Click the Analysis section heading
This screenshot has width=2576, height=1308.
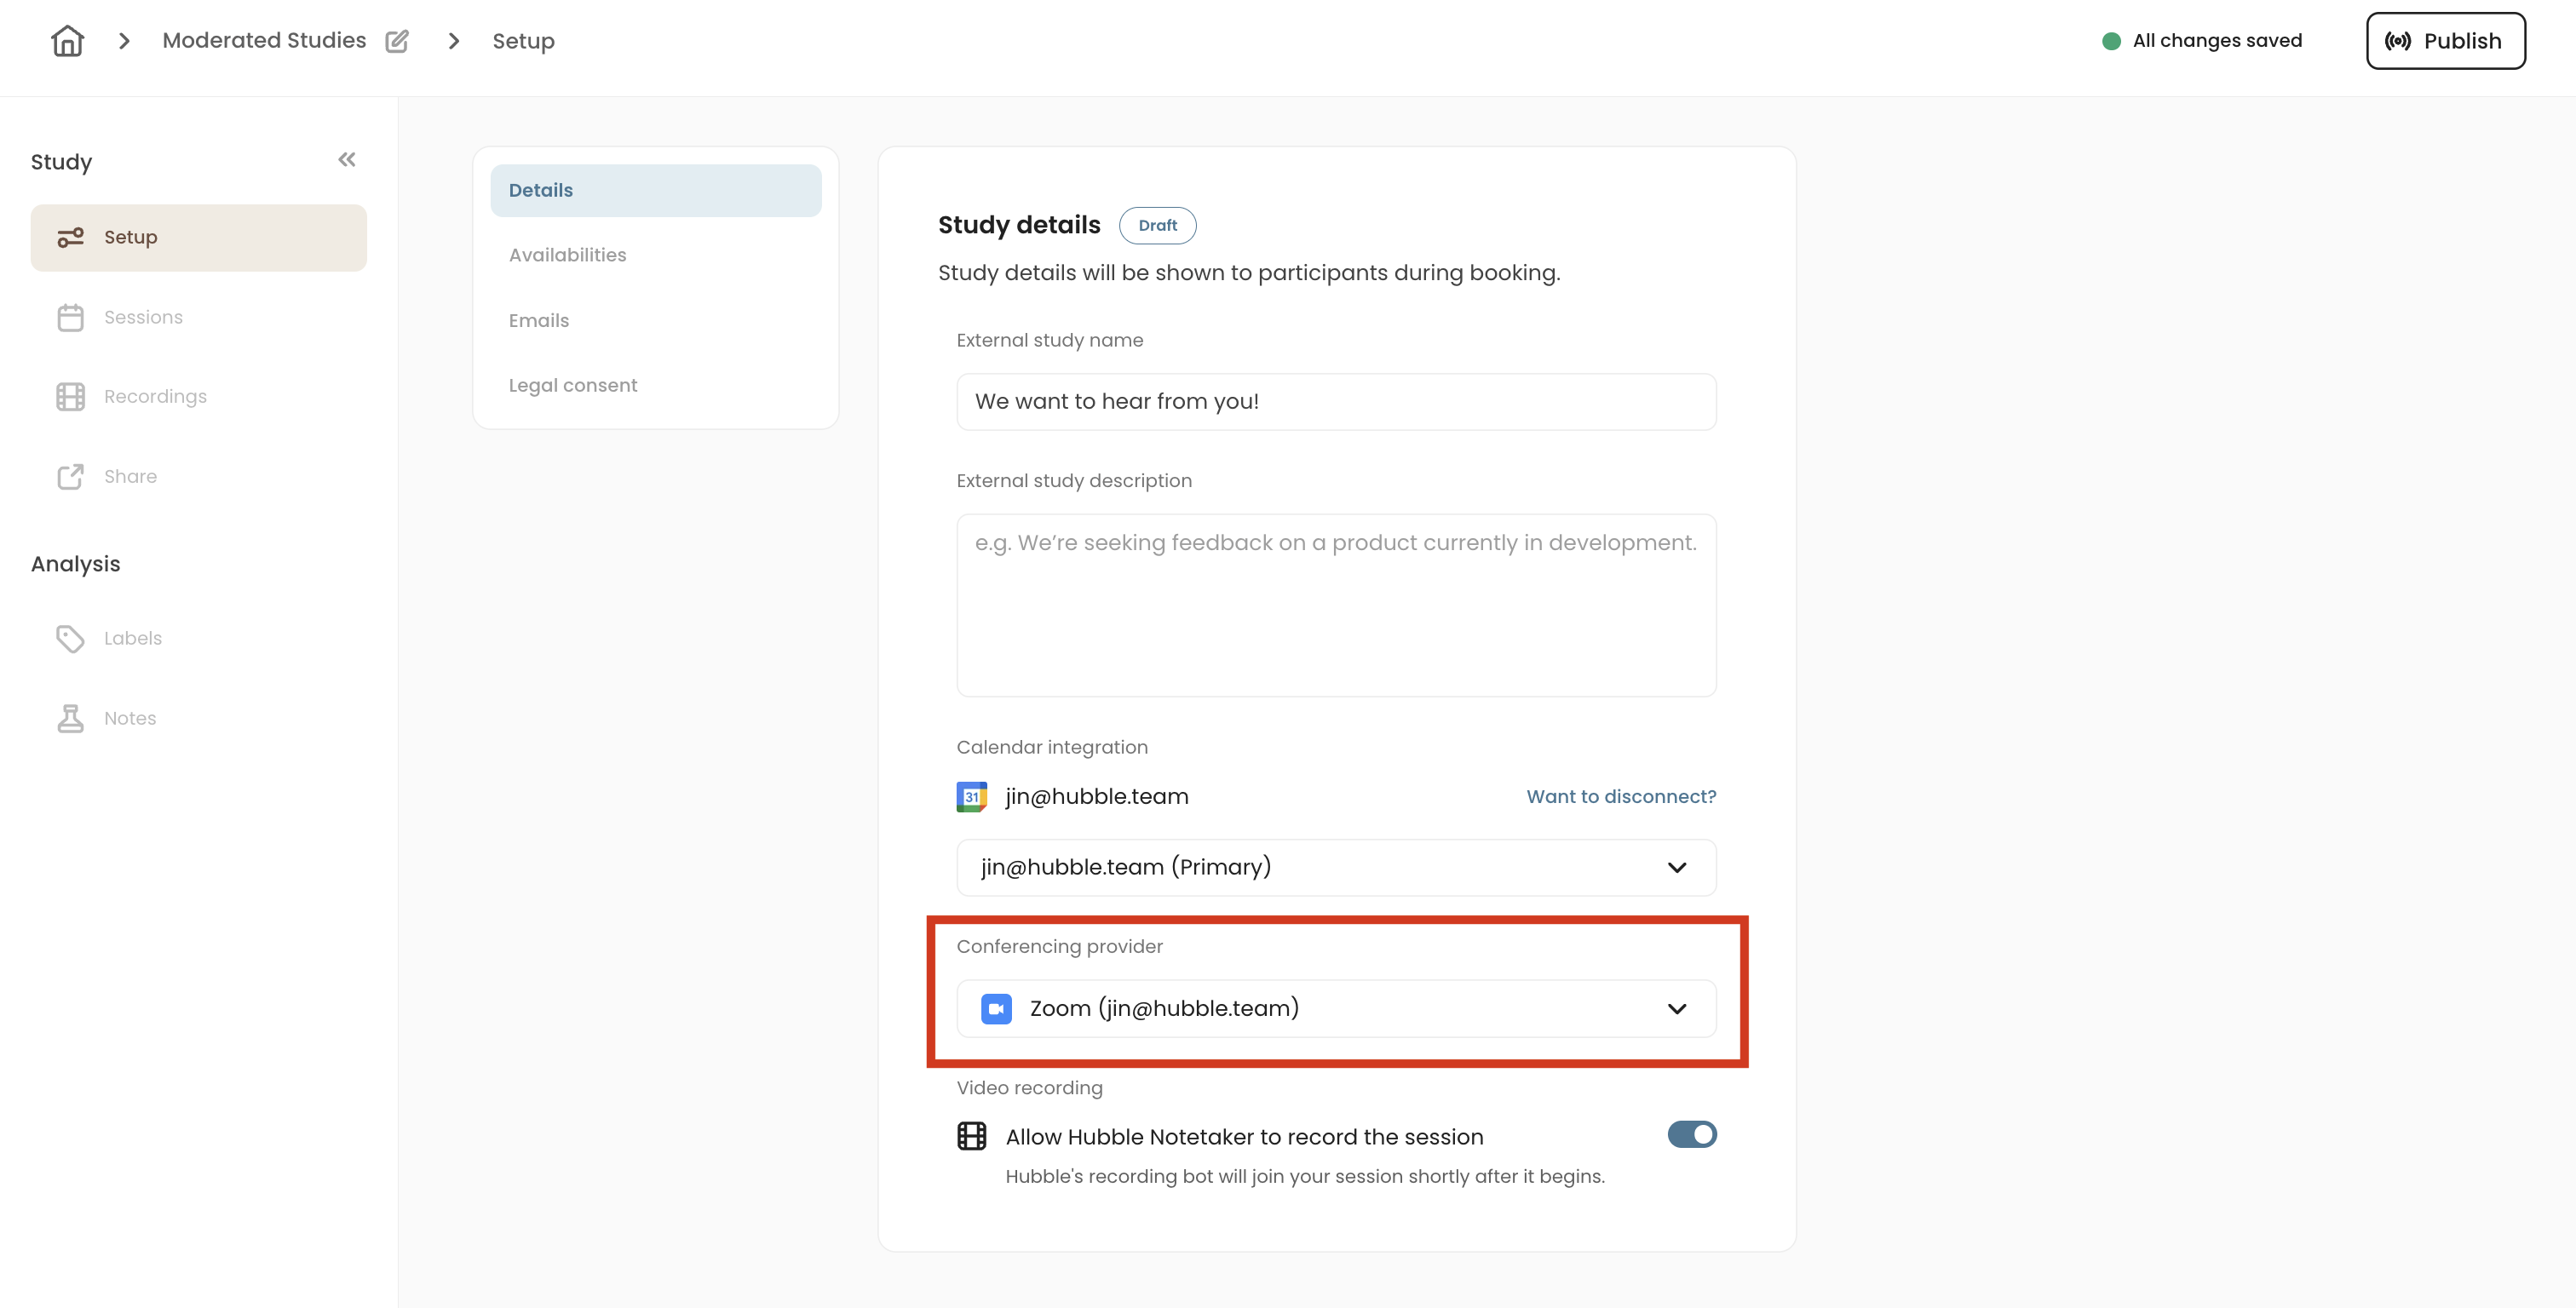(x=75, y=565)
